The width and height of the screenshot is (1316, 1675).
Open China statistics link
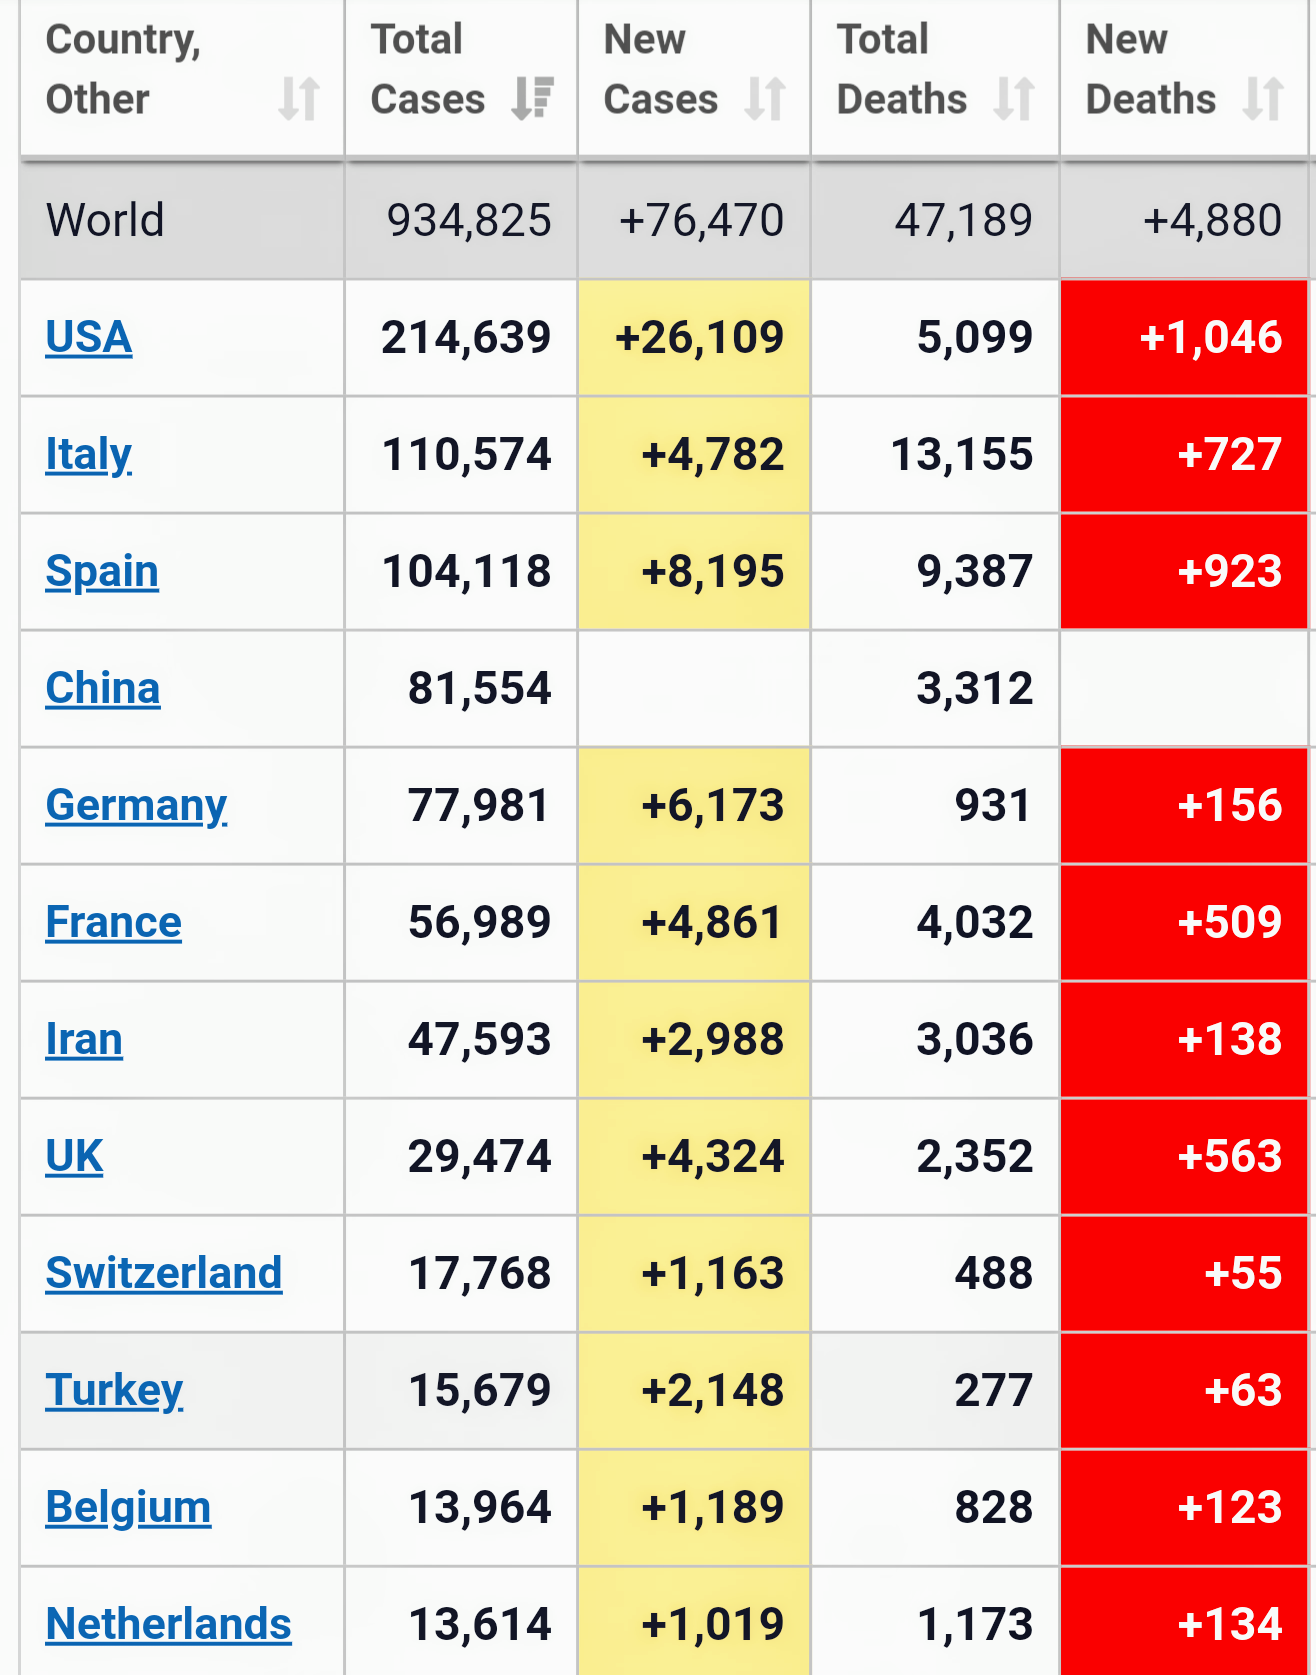click(103, 688)
